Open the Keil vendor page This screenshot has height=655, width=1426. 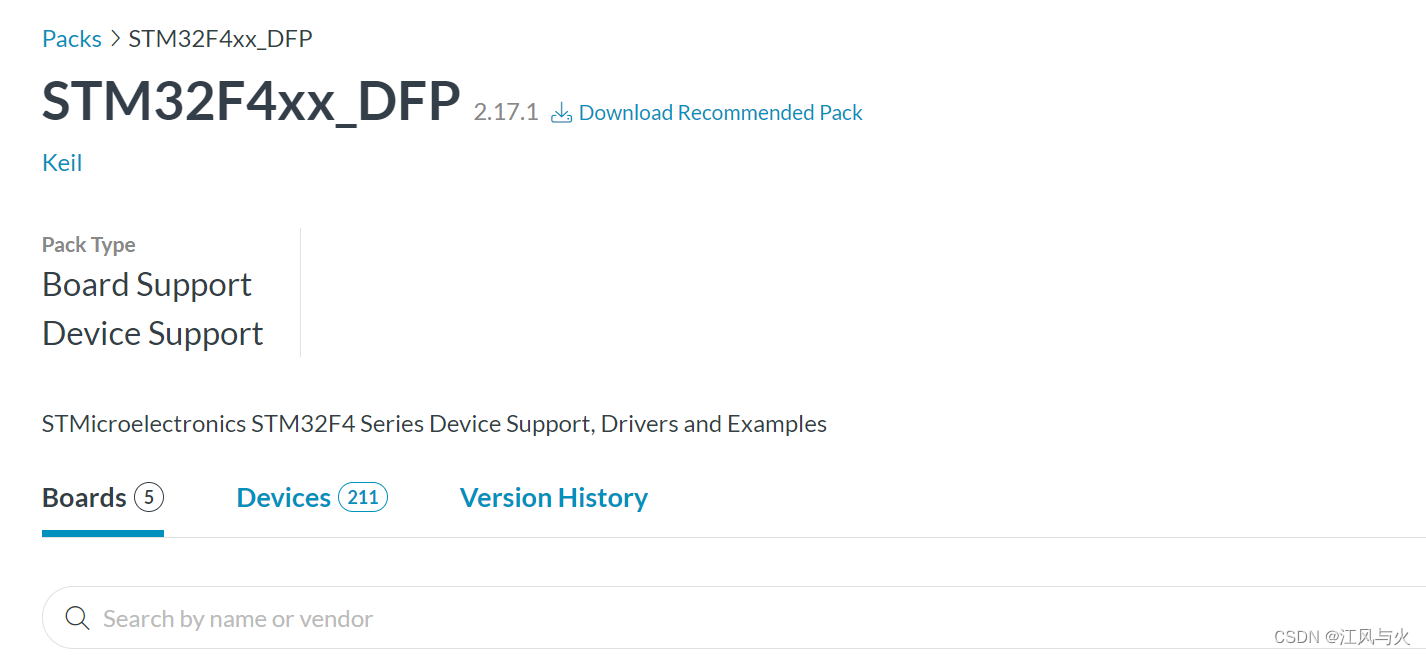pyautogui.click(x=62, y=162)
